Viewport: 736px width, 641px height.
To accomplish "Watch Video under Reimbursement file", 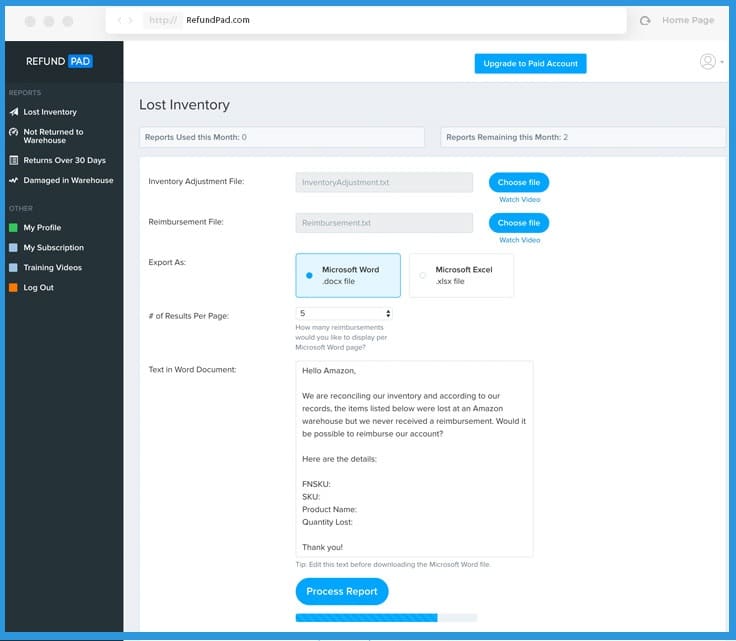I will (520, 240).
